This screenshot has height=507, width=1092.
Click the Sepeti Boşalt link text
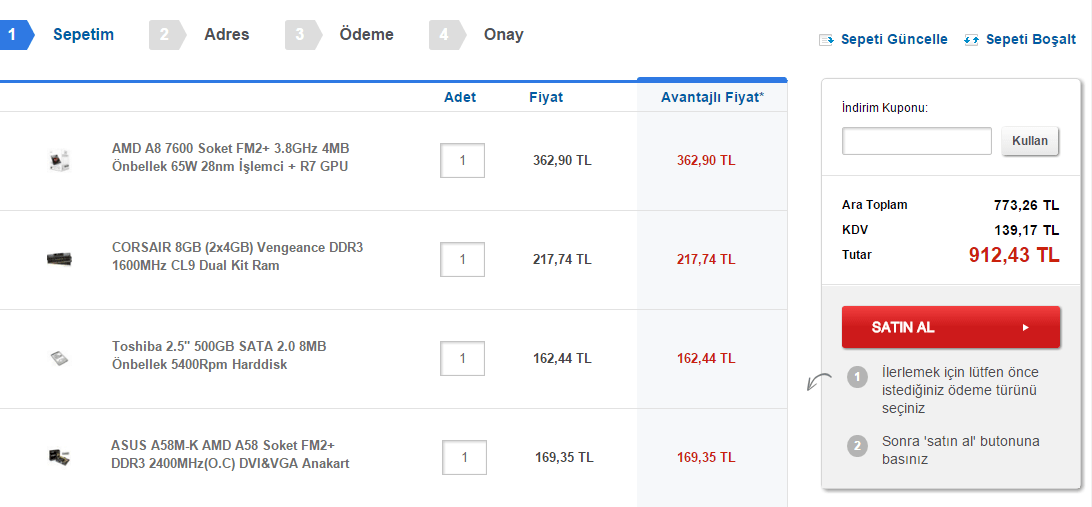point(1030,40)
